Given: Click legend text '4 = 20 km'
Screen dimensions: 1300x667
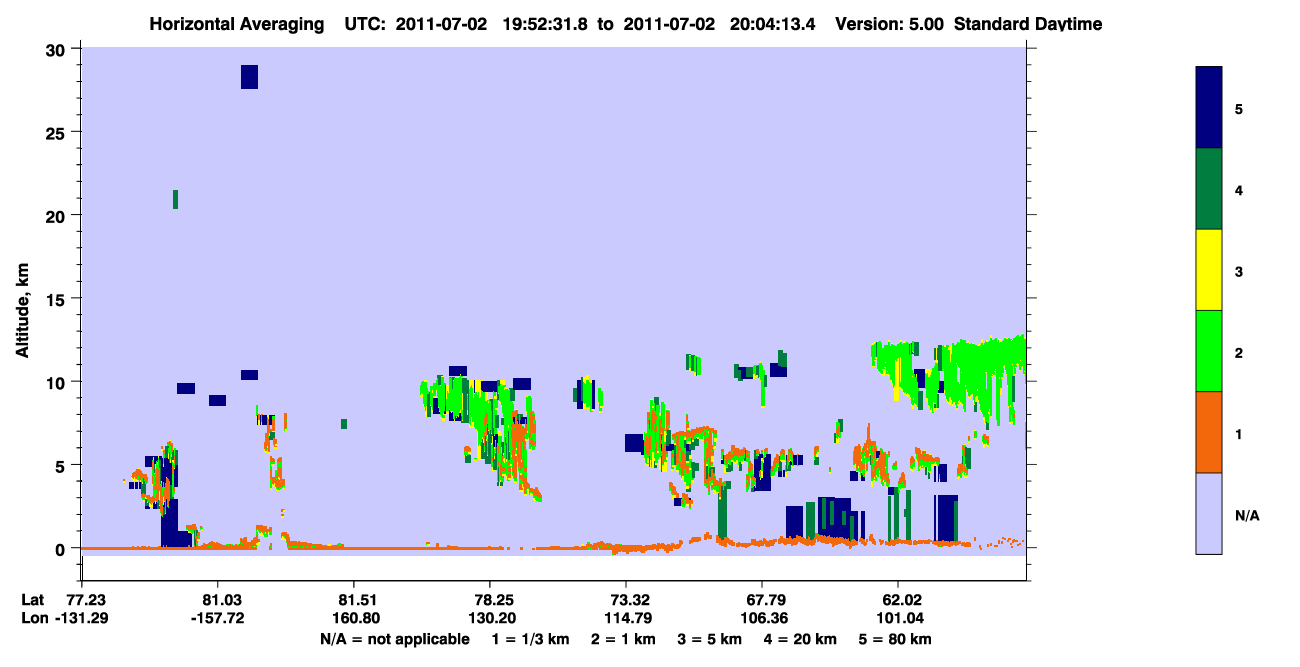Looking at the screenshot, I should (x=801, y=639).
